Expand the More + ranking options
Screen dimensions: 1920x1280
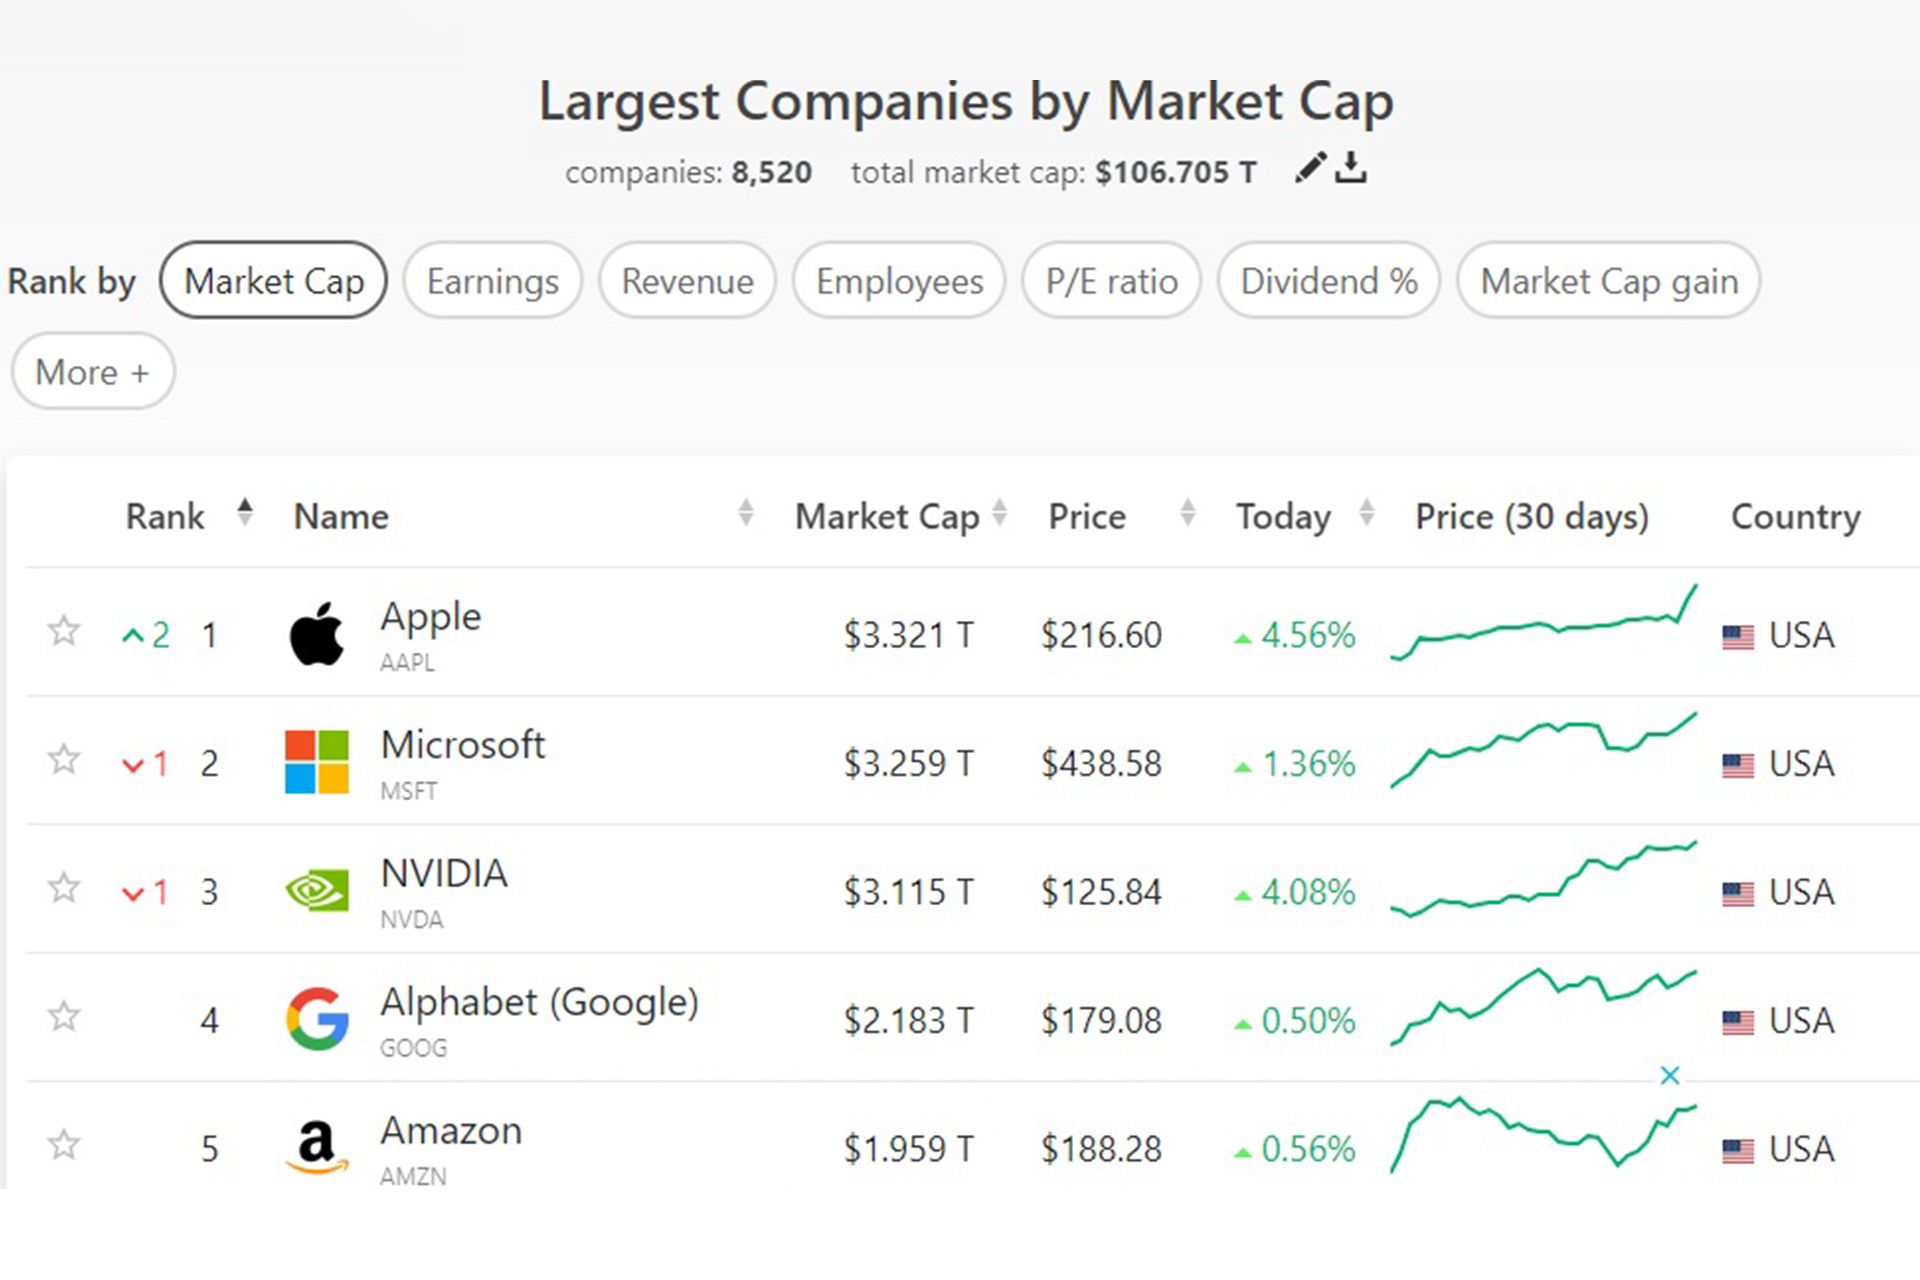point(93,372)
